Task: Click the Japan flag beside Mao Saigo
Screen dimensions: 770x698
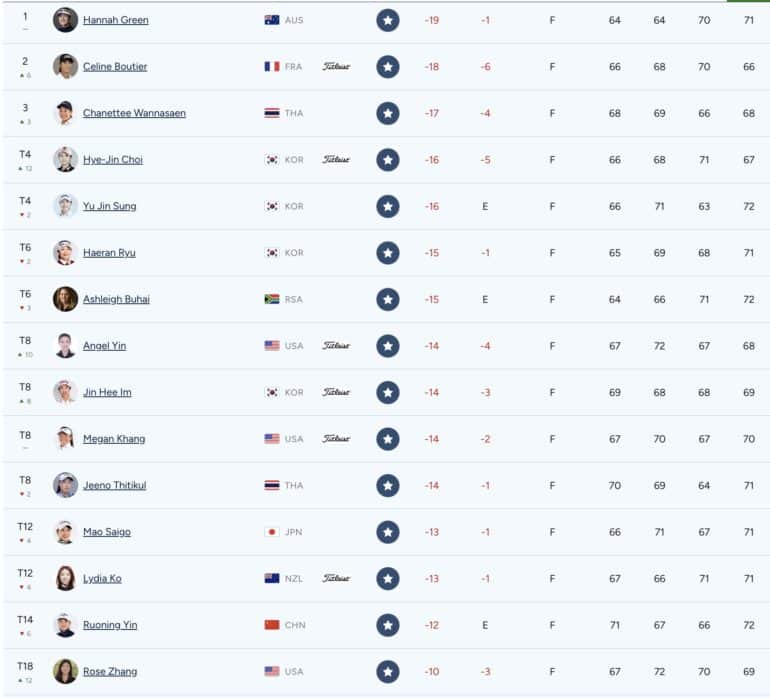Action: pyautogui.click(x=272, y=532)
